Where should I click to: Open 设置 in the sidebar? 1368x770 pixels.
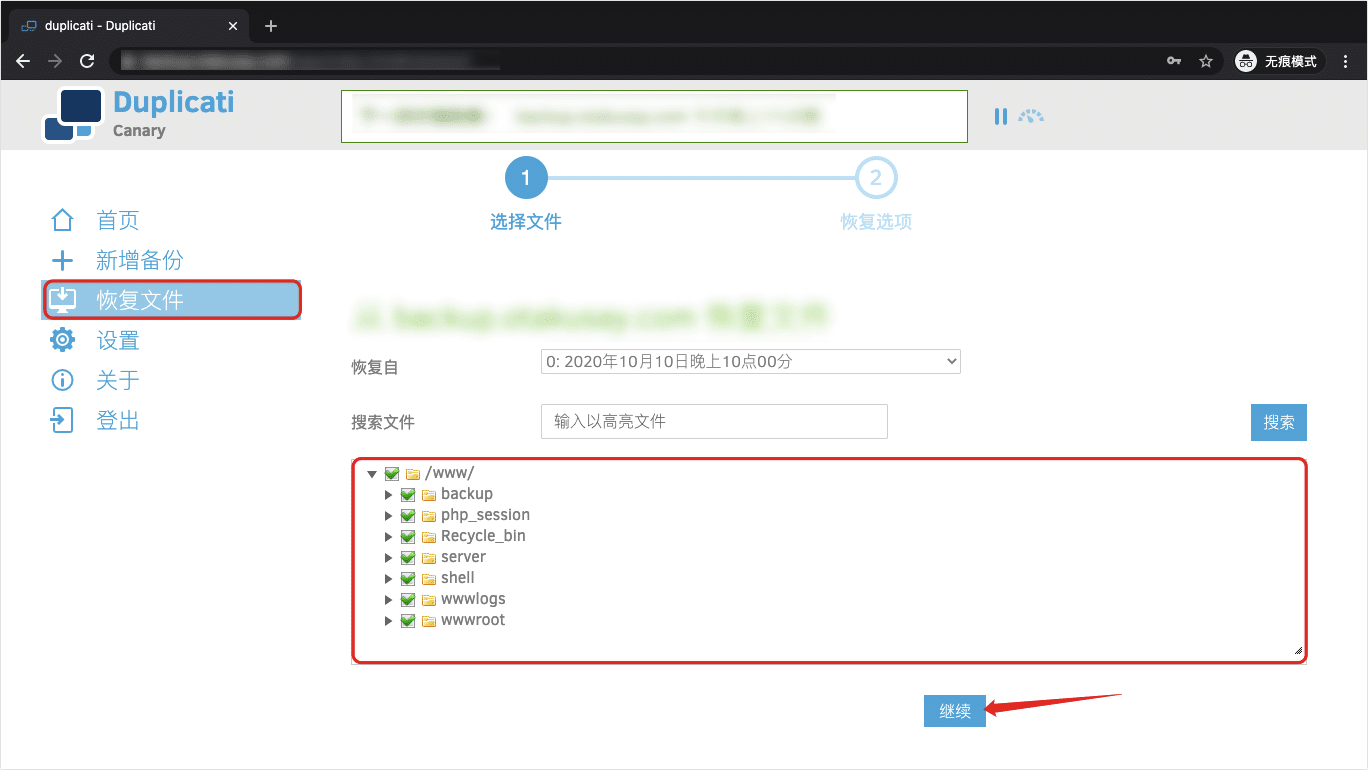pos(118,340)
